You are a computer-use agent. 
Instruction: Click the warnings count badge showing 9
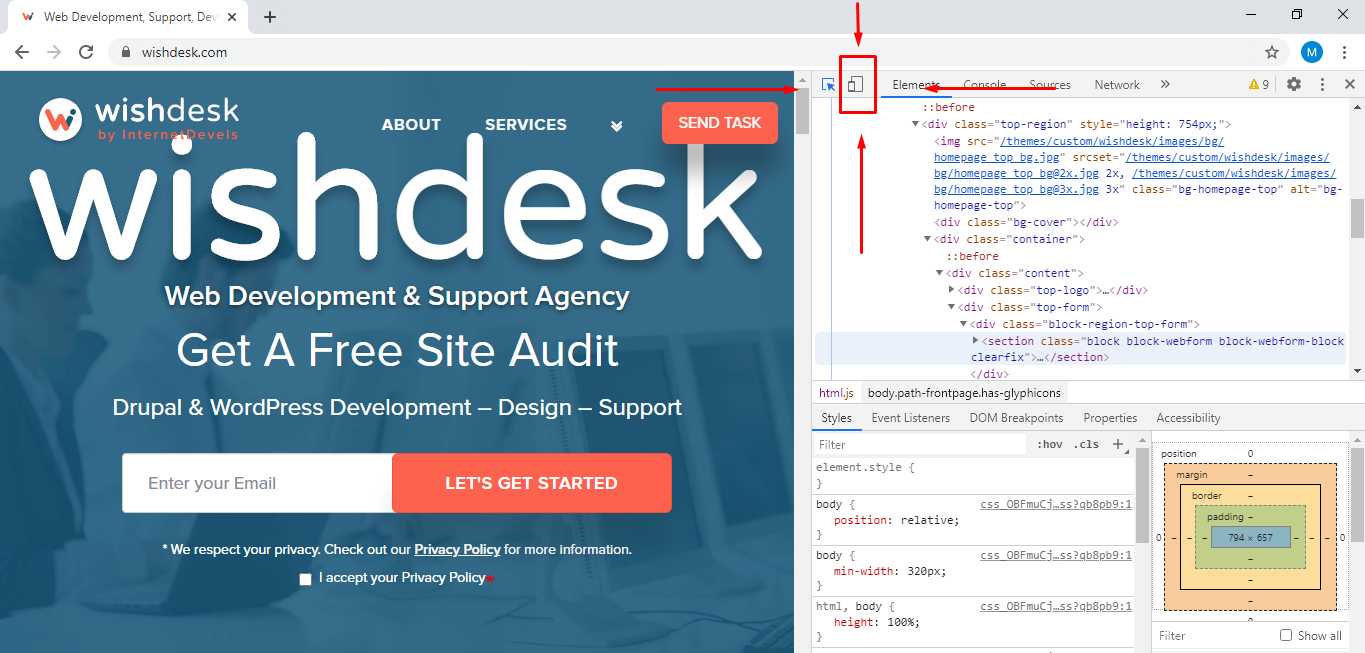pyautogui.click(x=1259, y=85)
